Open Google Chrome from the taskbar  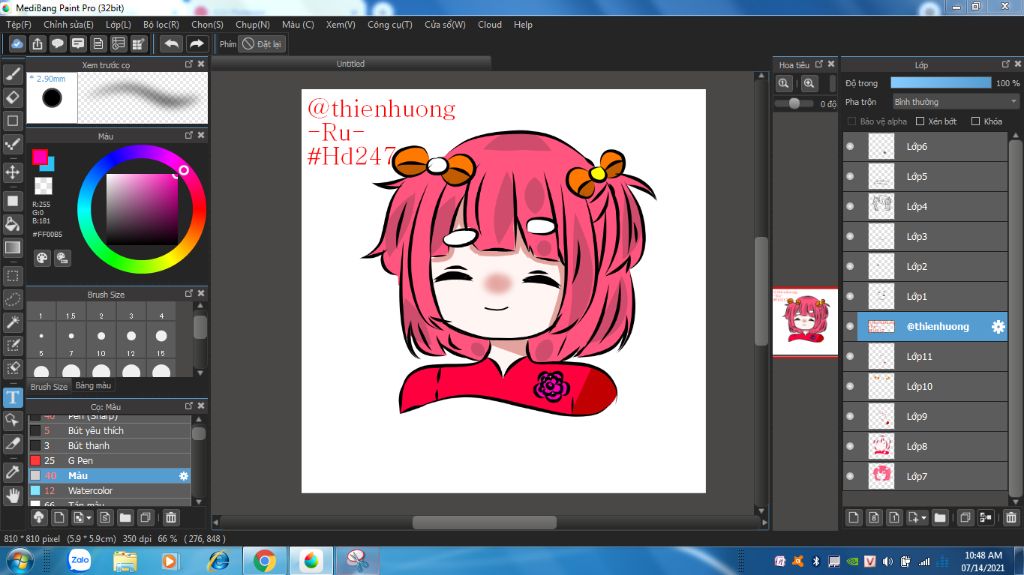tap(264, 561)
